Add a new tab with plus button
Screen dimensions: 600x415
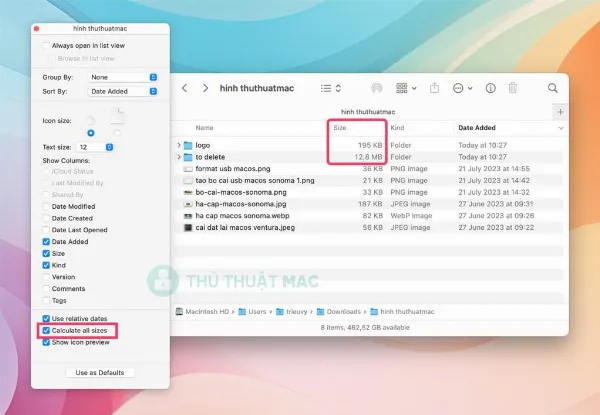[561, 112]
